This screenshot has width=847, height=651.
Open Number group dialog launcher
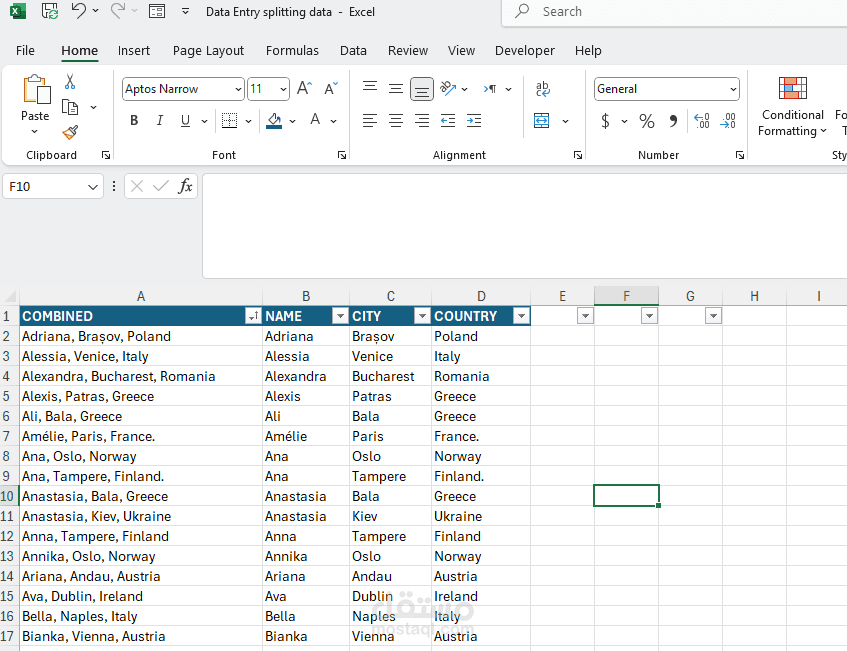click(740, 156)
